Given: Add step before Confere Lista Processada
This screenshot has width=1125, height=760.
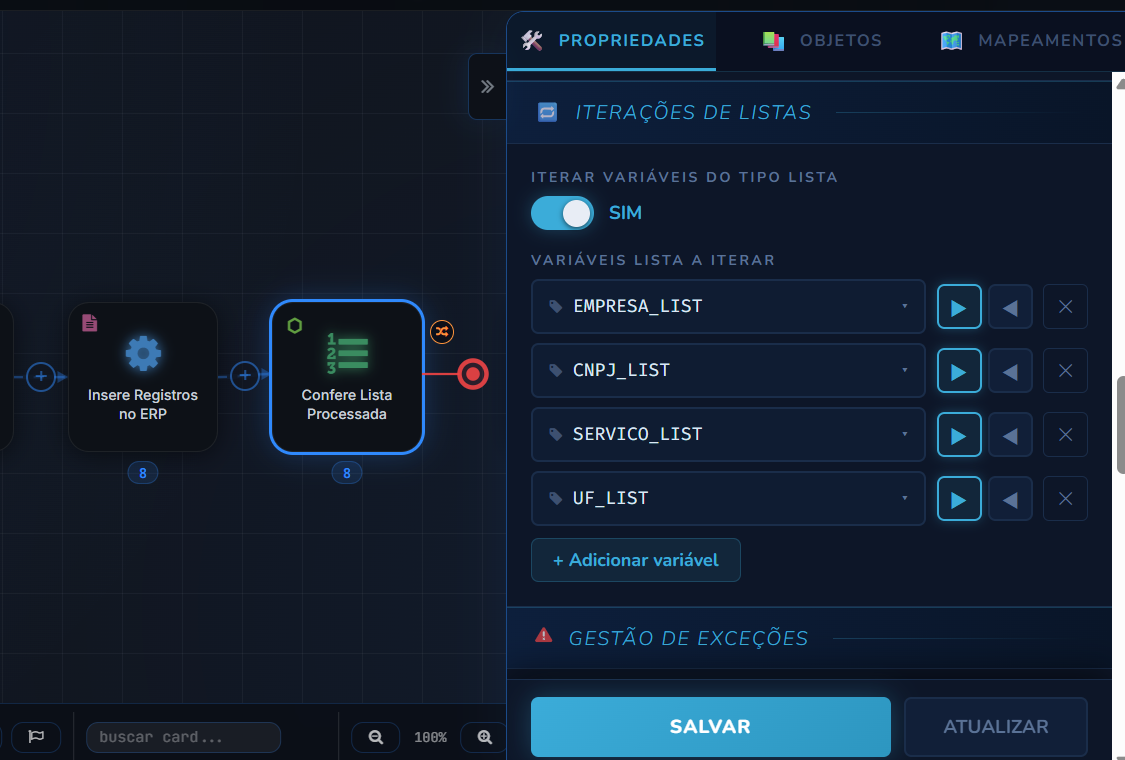Looking at the screenshot, I should tap(245, 375).
